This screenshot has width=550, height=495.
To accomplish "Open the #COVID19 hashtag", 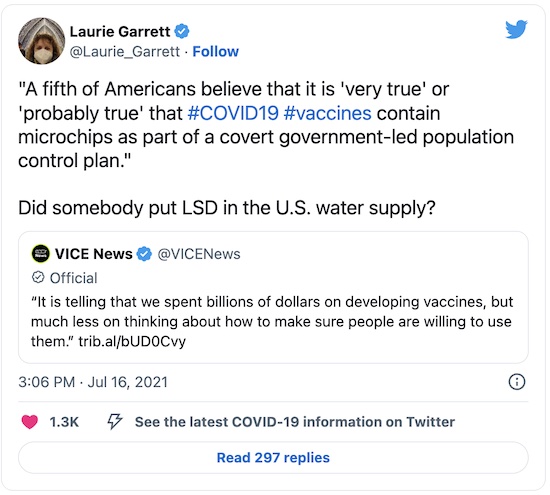I will click(233, 113).
